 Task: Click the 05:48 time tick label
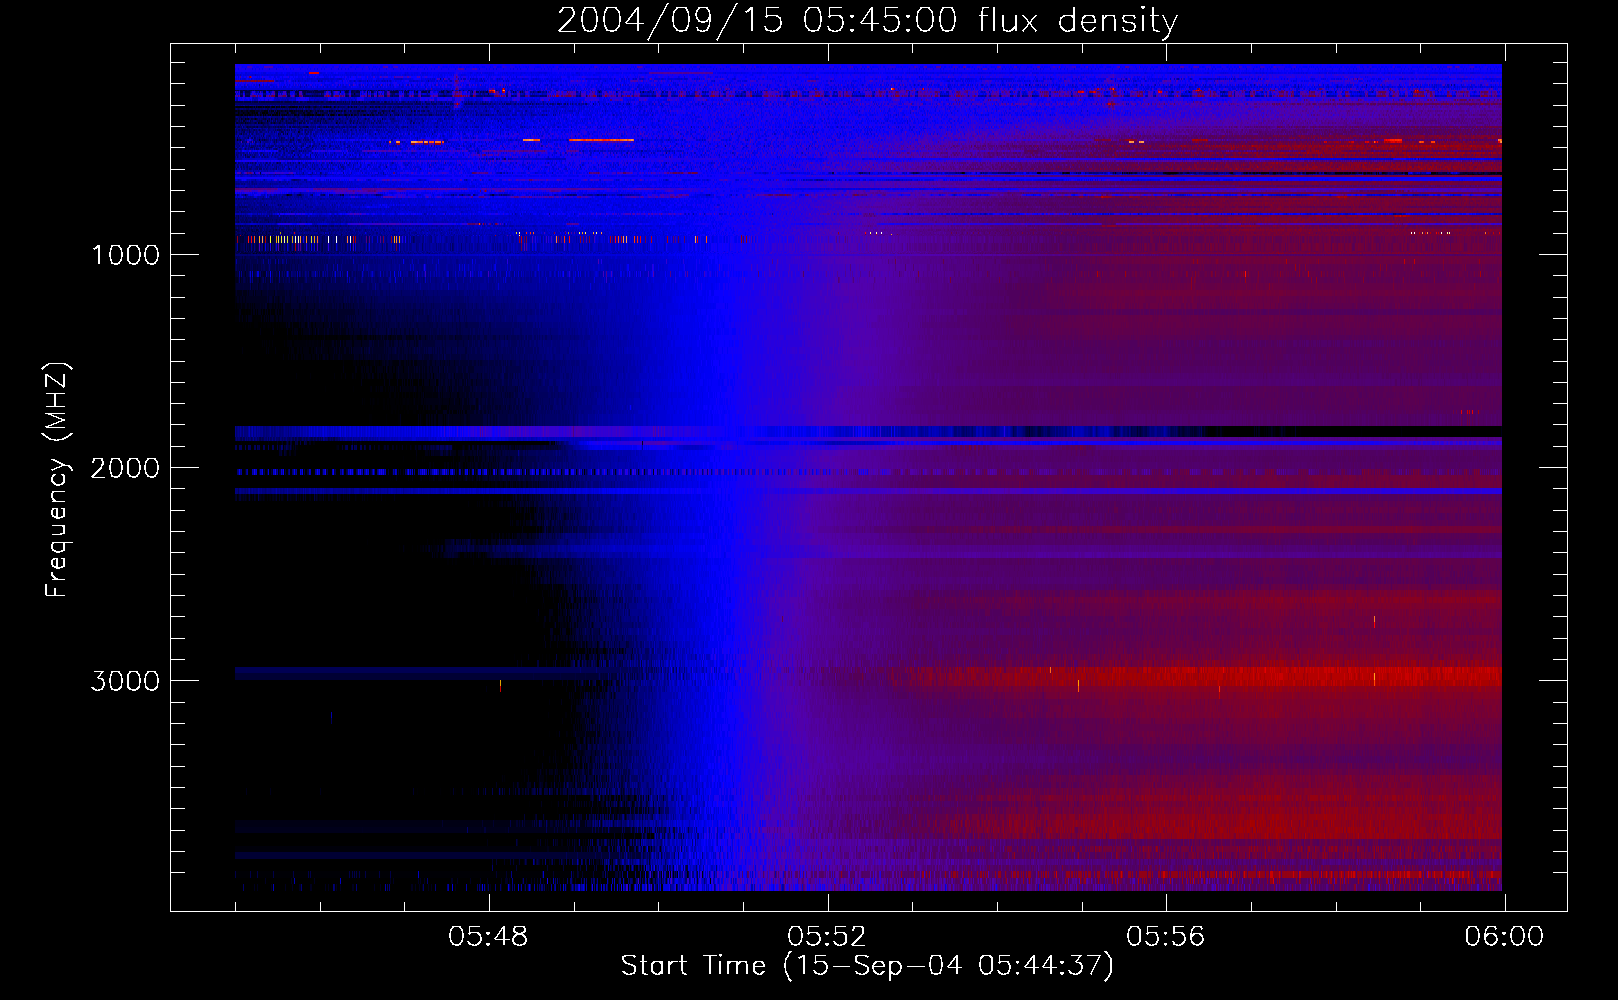point(488,937)
